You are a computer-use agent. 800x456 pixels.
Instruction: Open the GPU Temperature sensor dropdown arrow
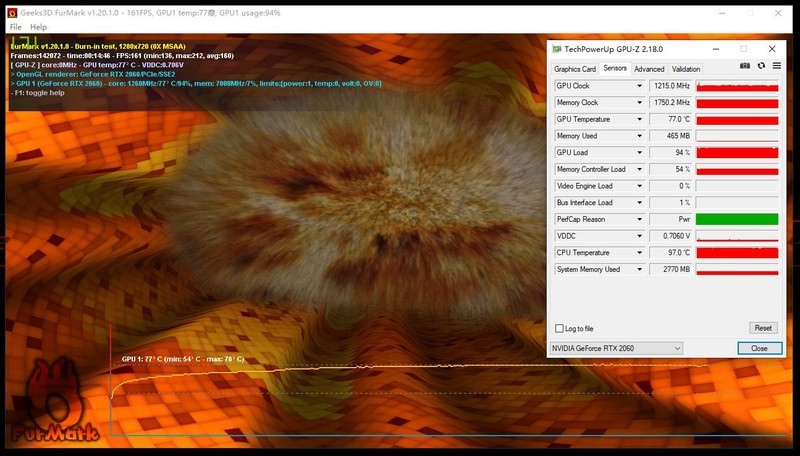click(639, 119)
